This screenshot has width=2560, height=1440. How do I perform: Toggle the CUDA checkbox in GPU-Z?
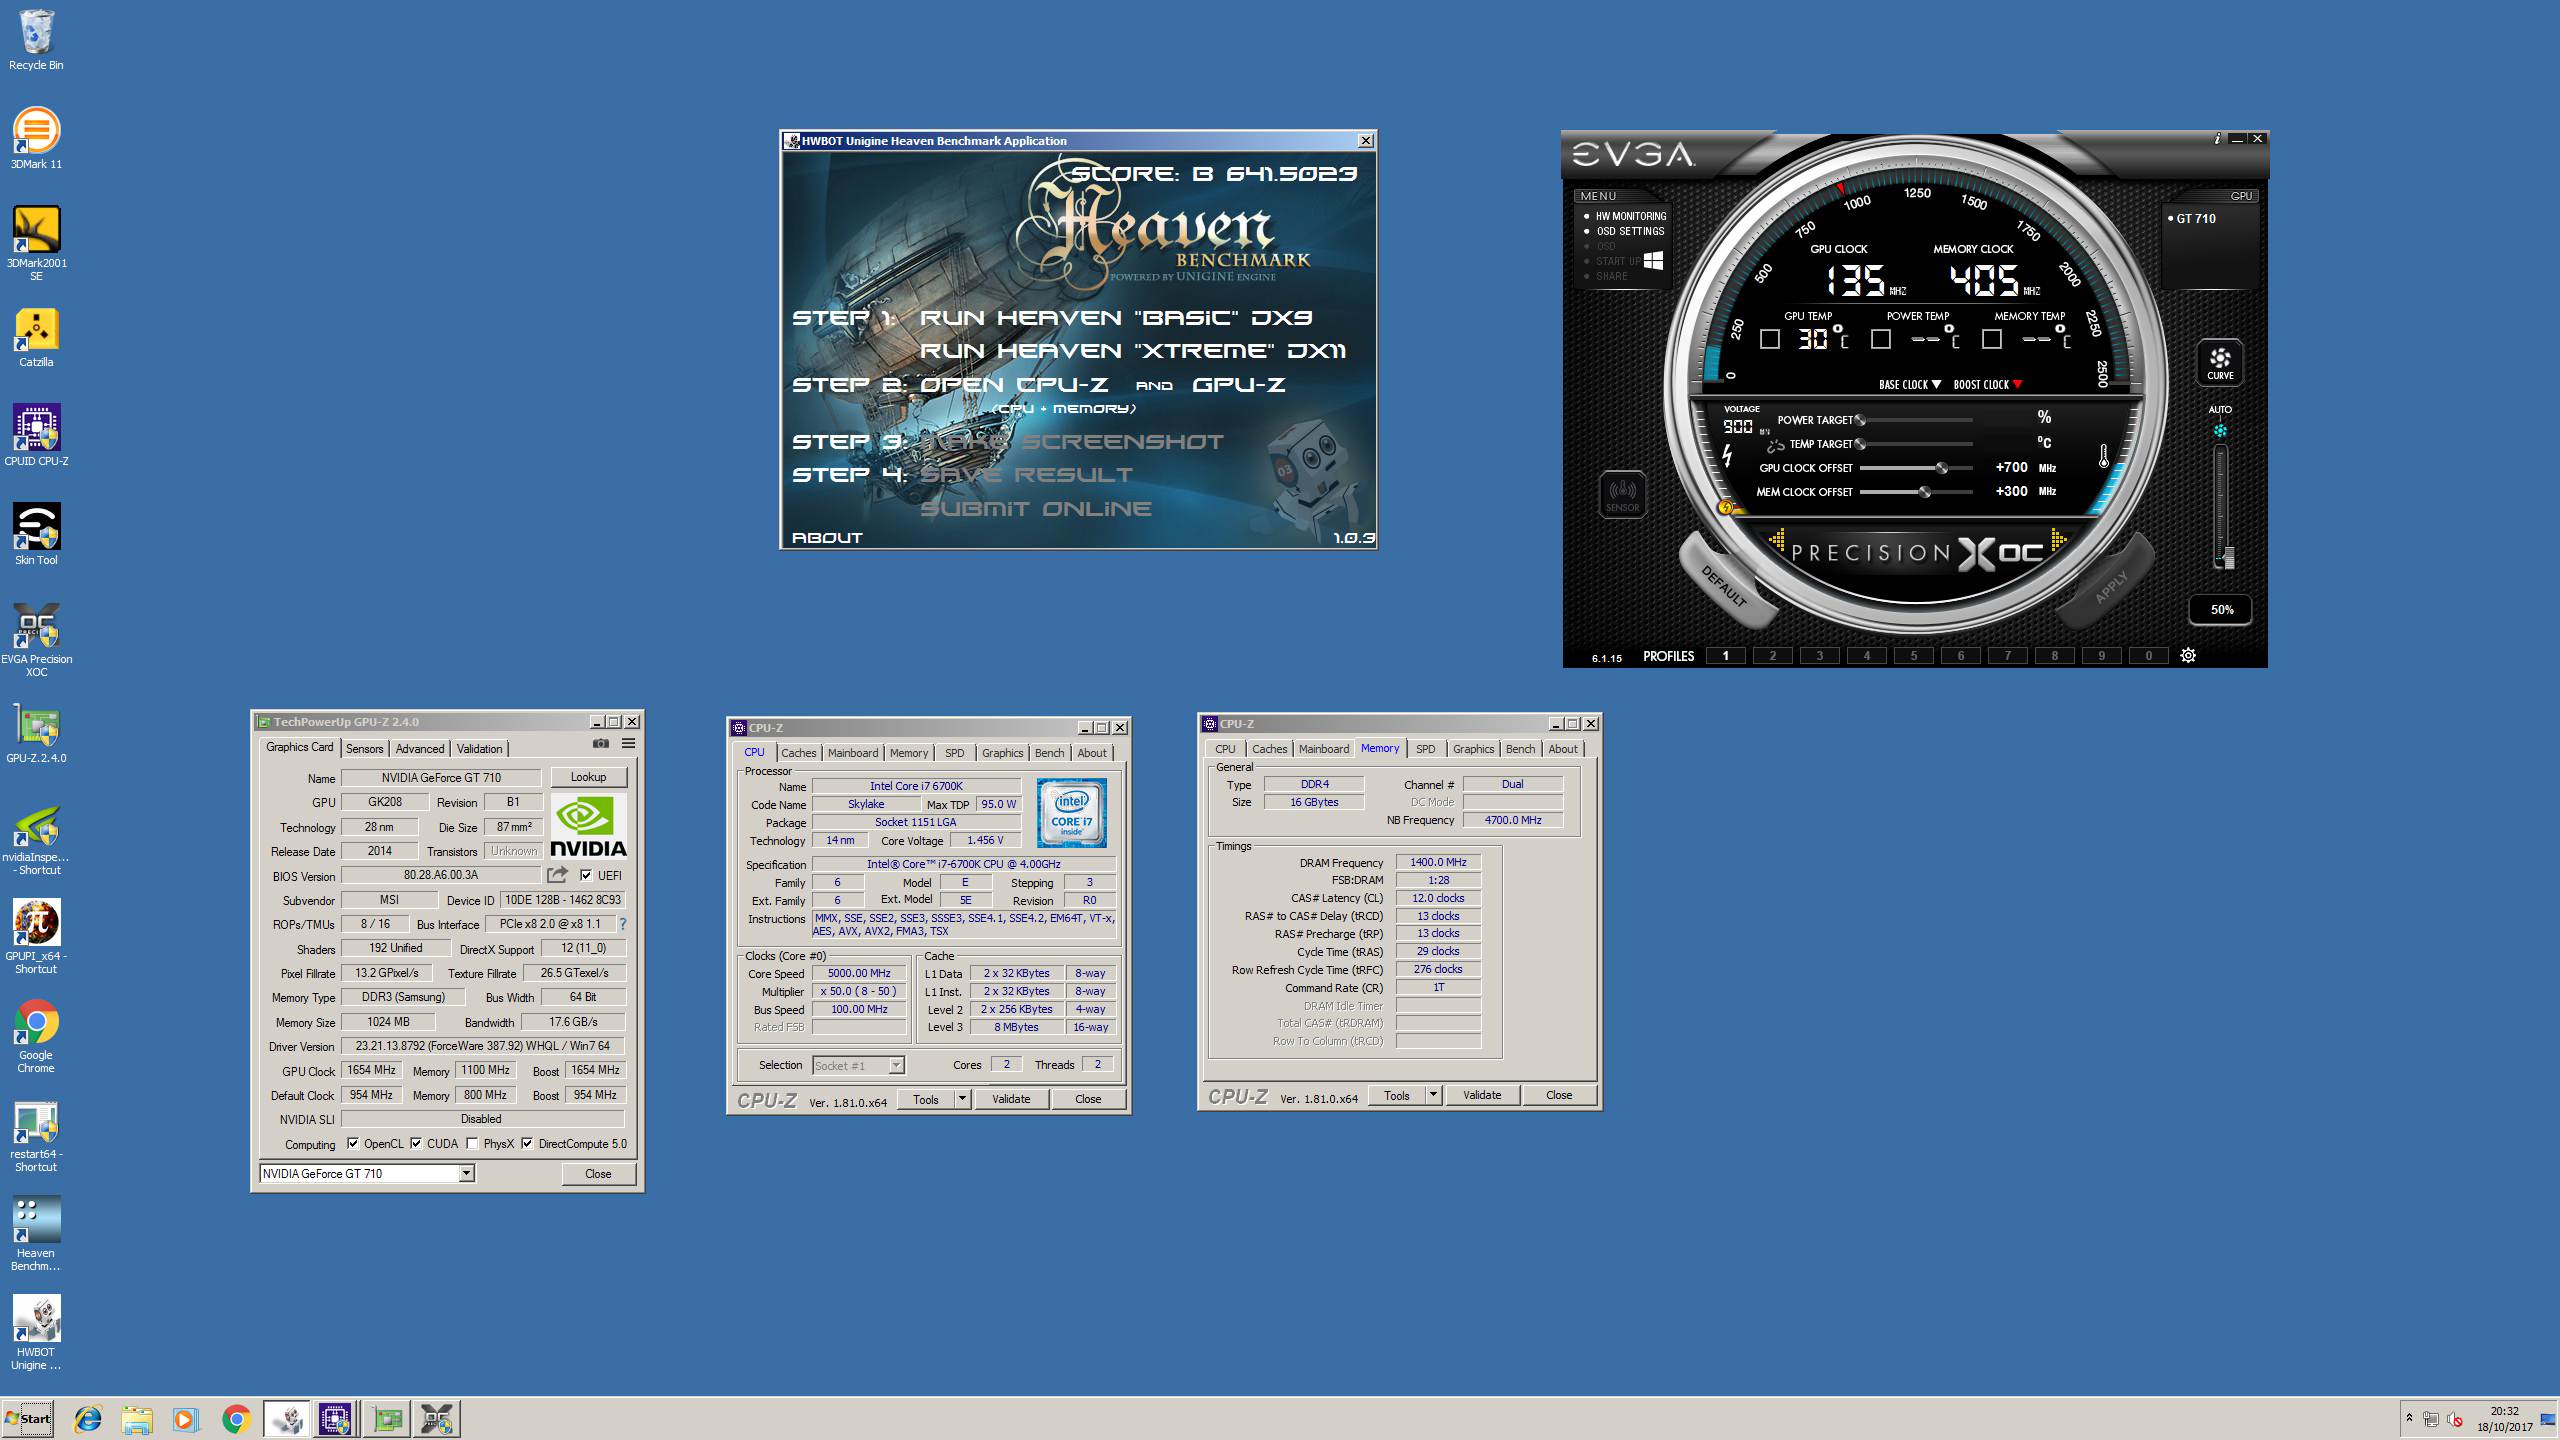[416, 1143]
